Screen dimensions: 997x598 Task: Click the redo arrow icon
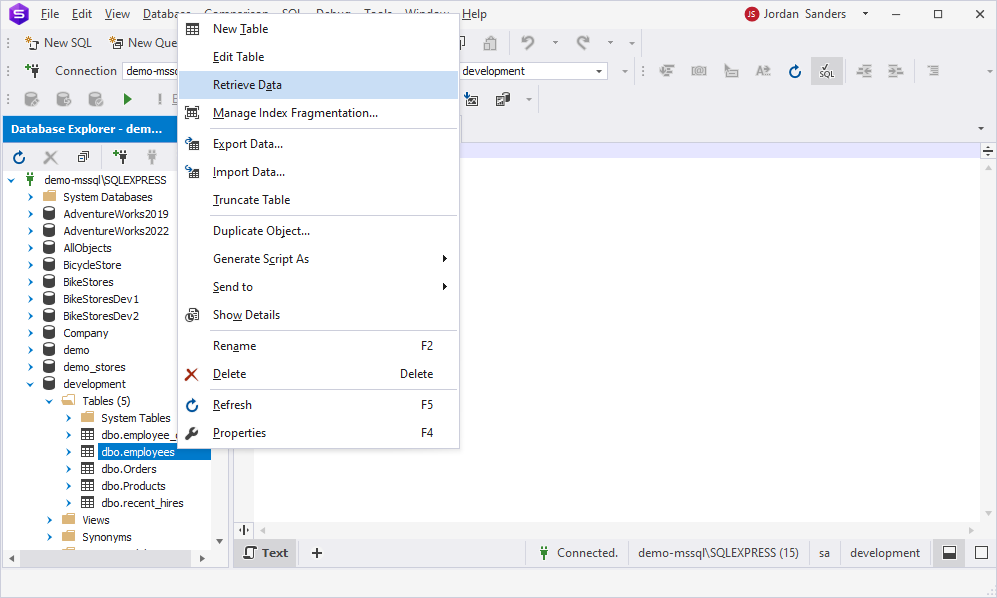[x=582, y=43]
